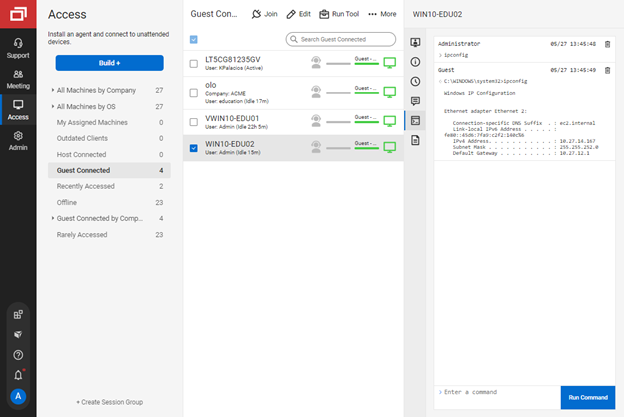Select Recently Accessed group

[109, 186]
